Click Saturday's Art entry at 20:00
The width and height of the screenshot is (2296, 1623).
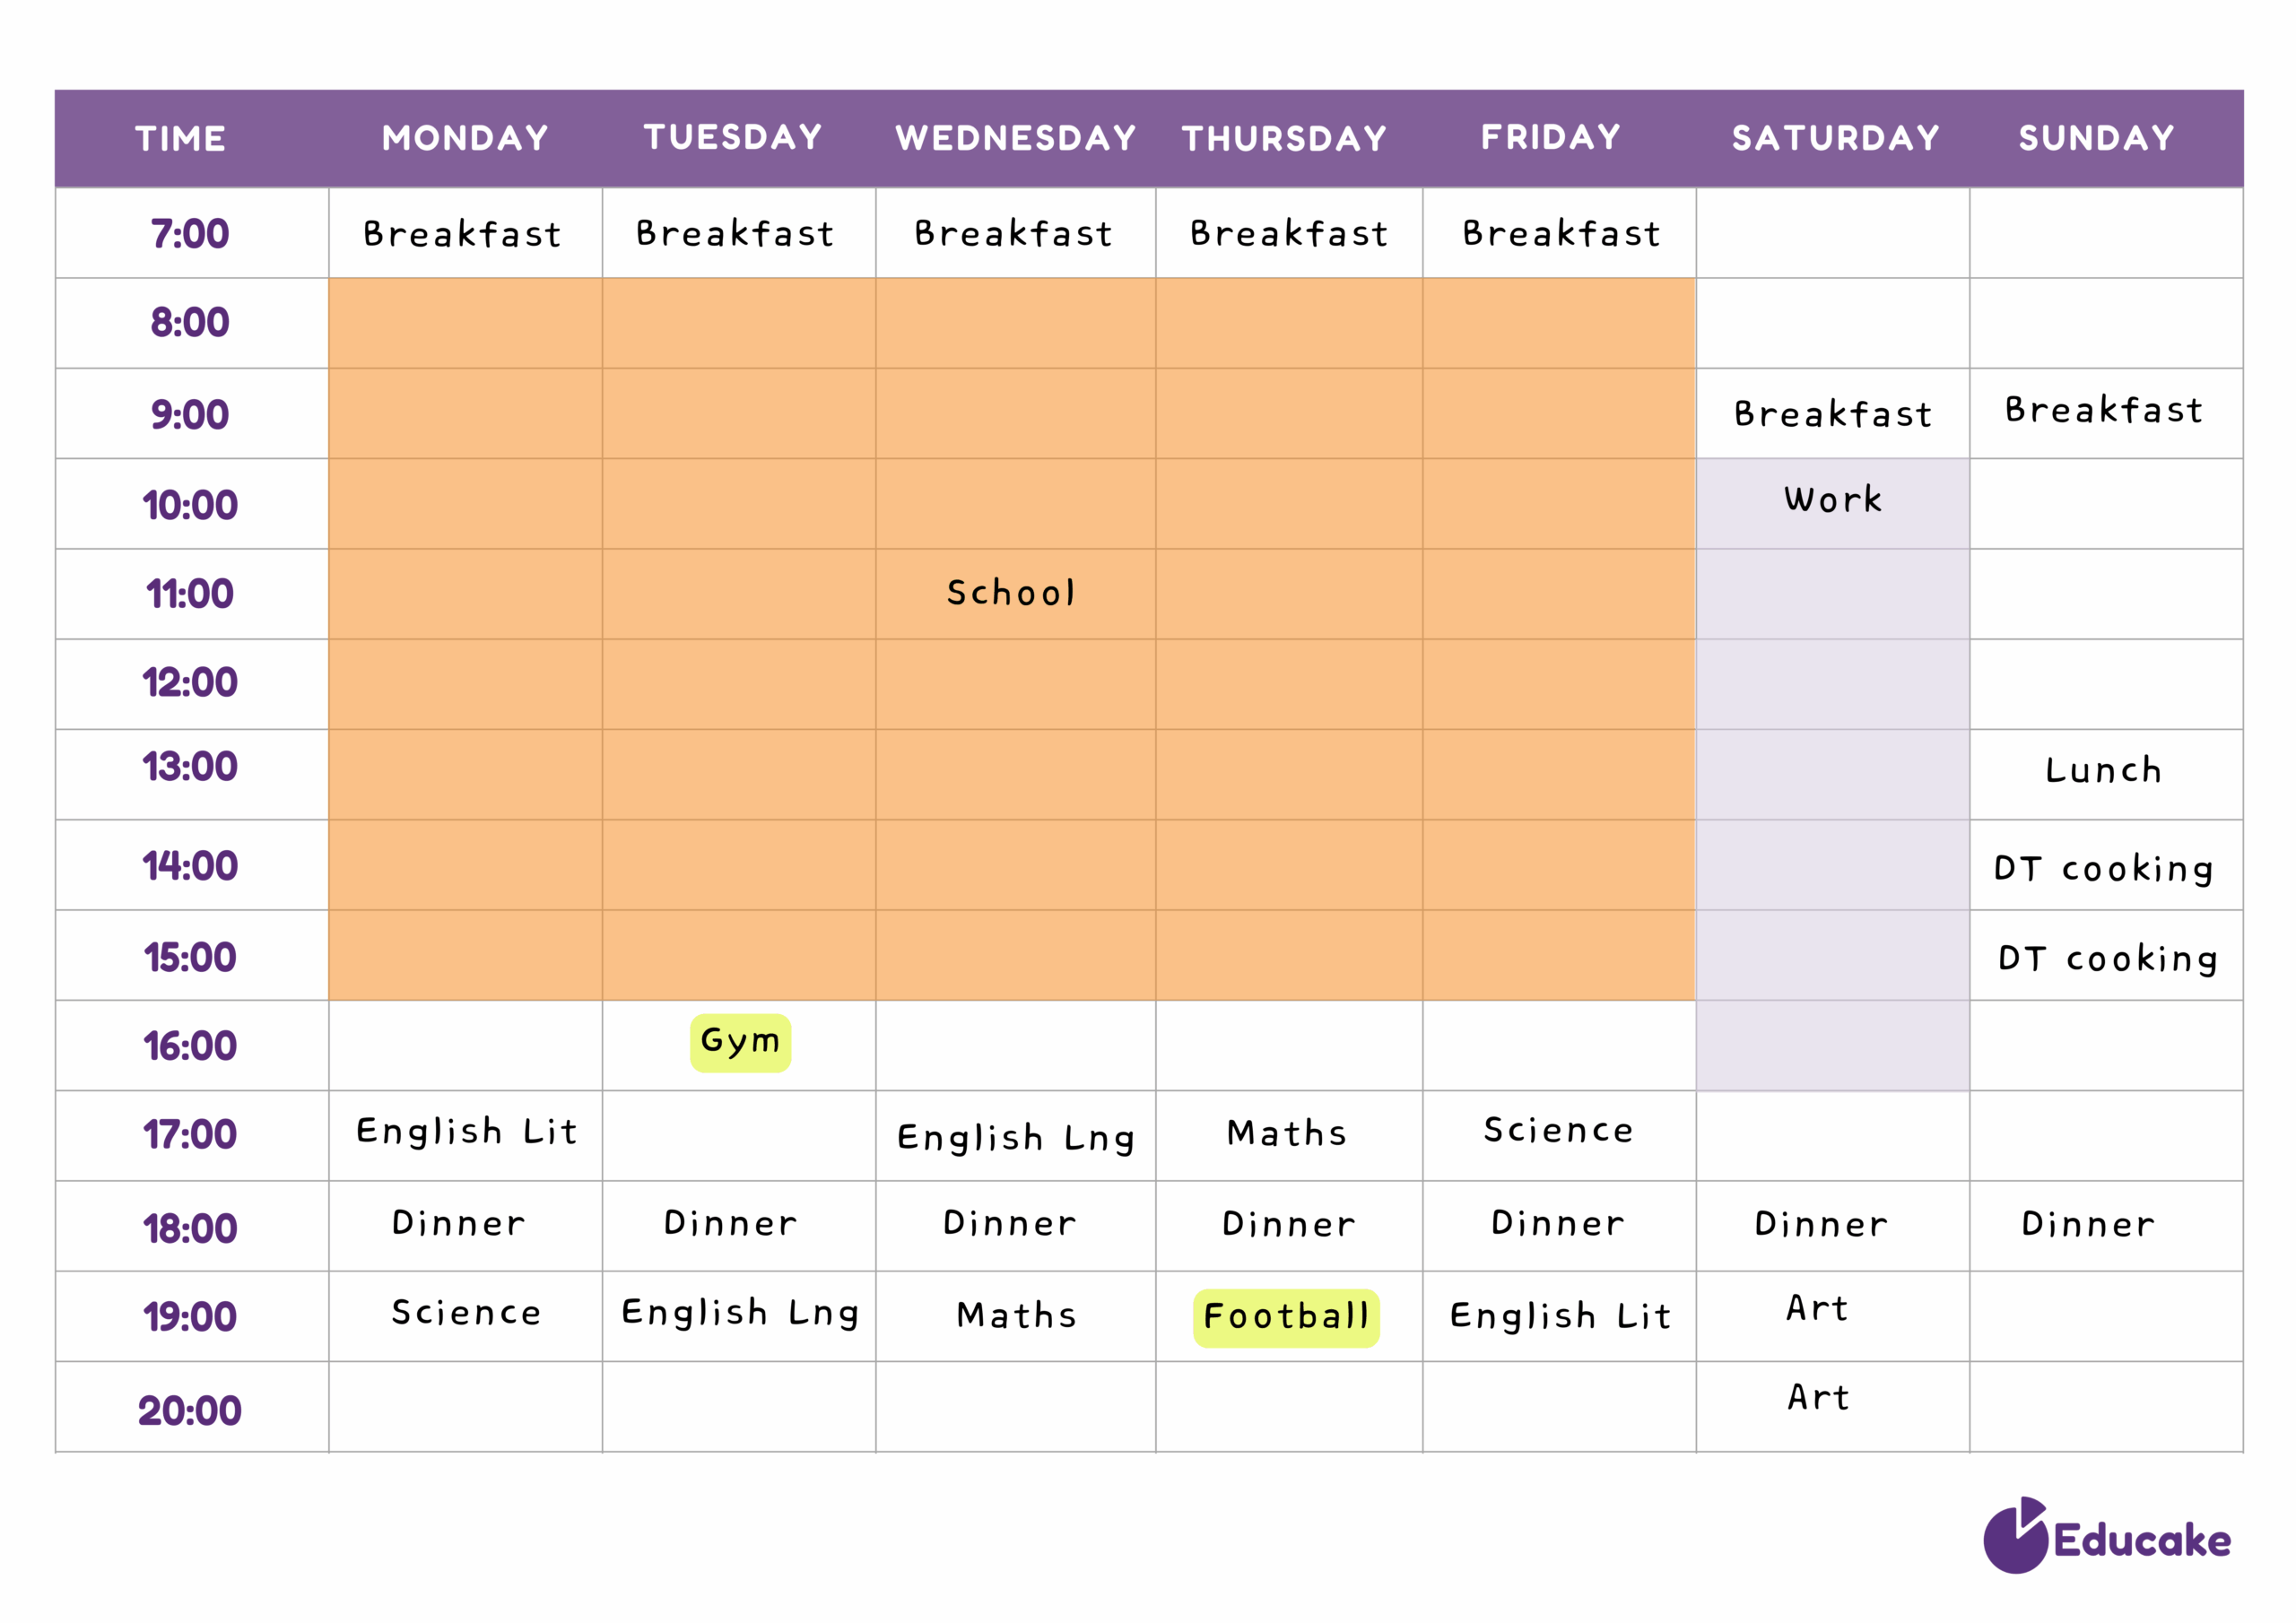1818,1397
